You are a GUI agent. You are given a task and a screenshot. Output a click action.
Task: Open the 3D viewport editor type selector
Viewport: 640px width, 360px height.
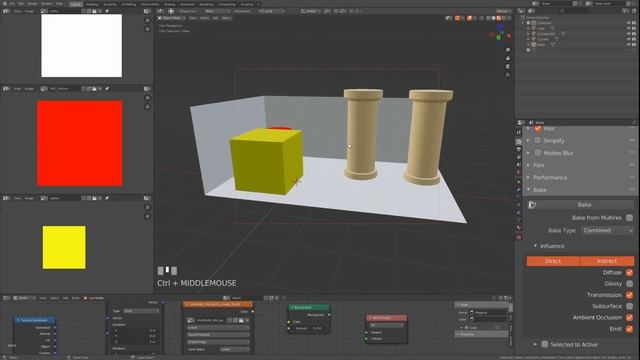161,11
